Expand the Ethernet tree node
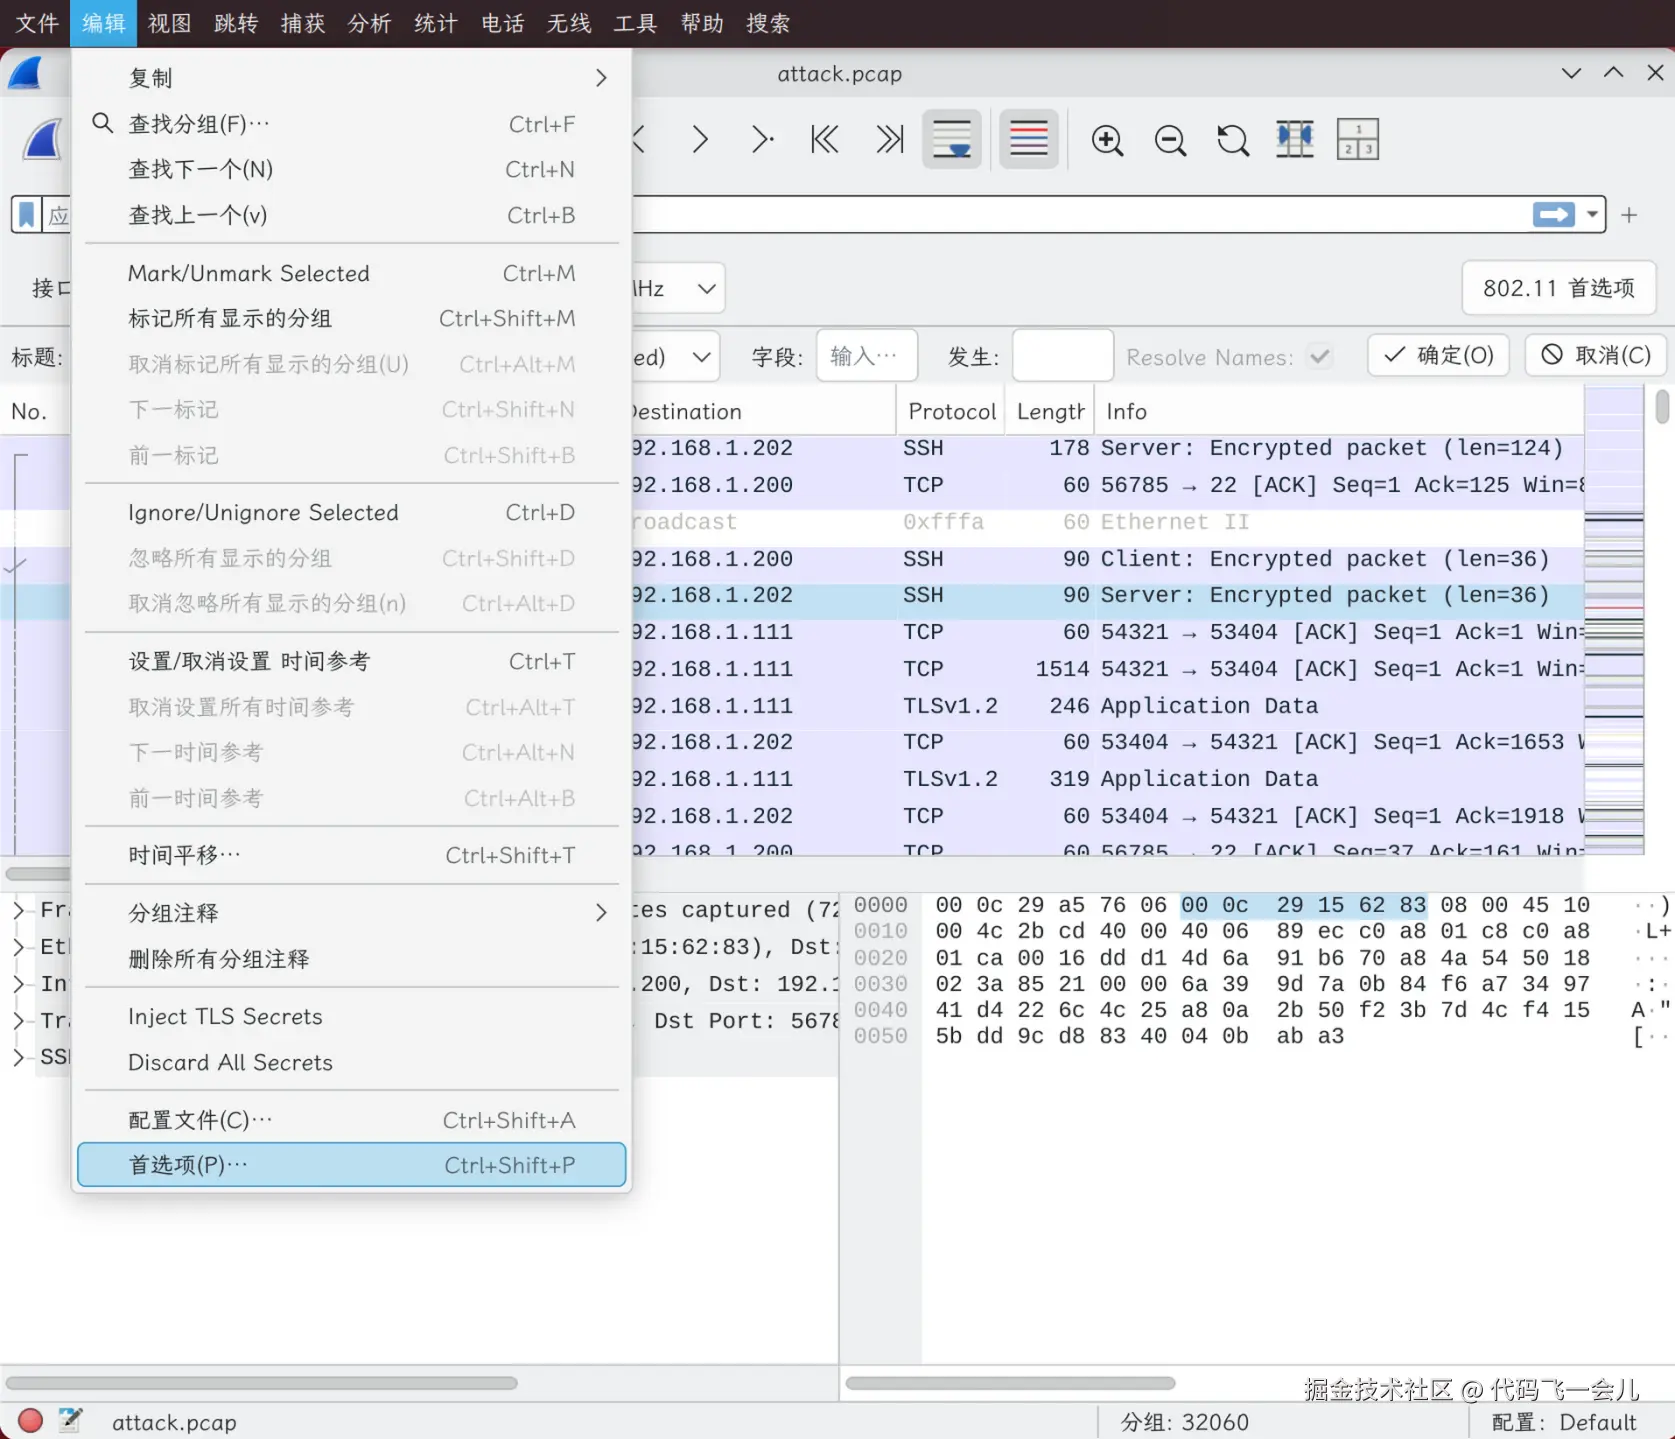The width and height of the screenshot is (1675, 1439). 18,947
